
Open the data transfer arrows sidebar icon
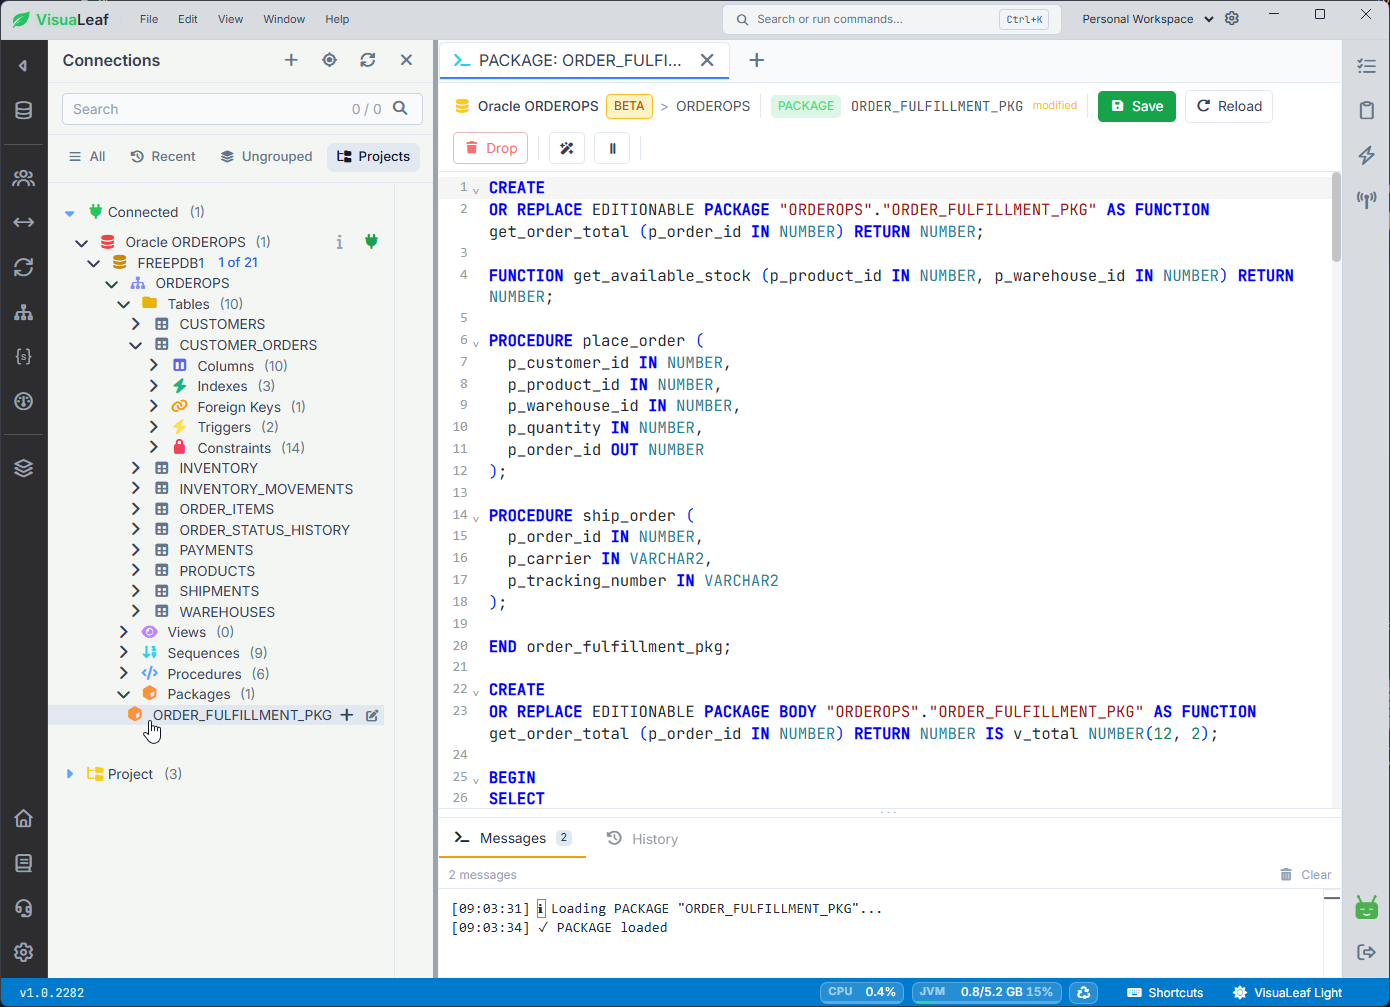click(24, 222)
